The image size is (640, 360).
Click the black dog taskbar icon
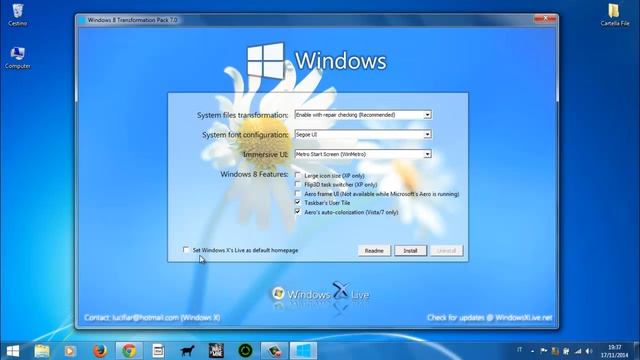click(187, 351)
